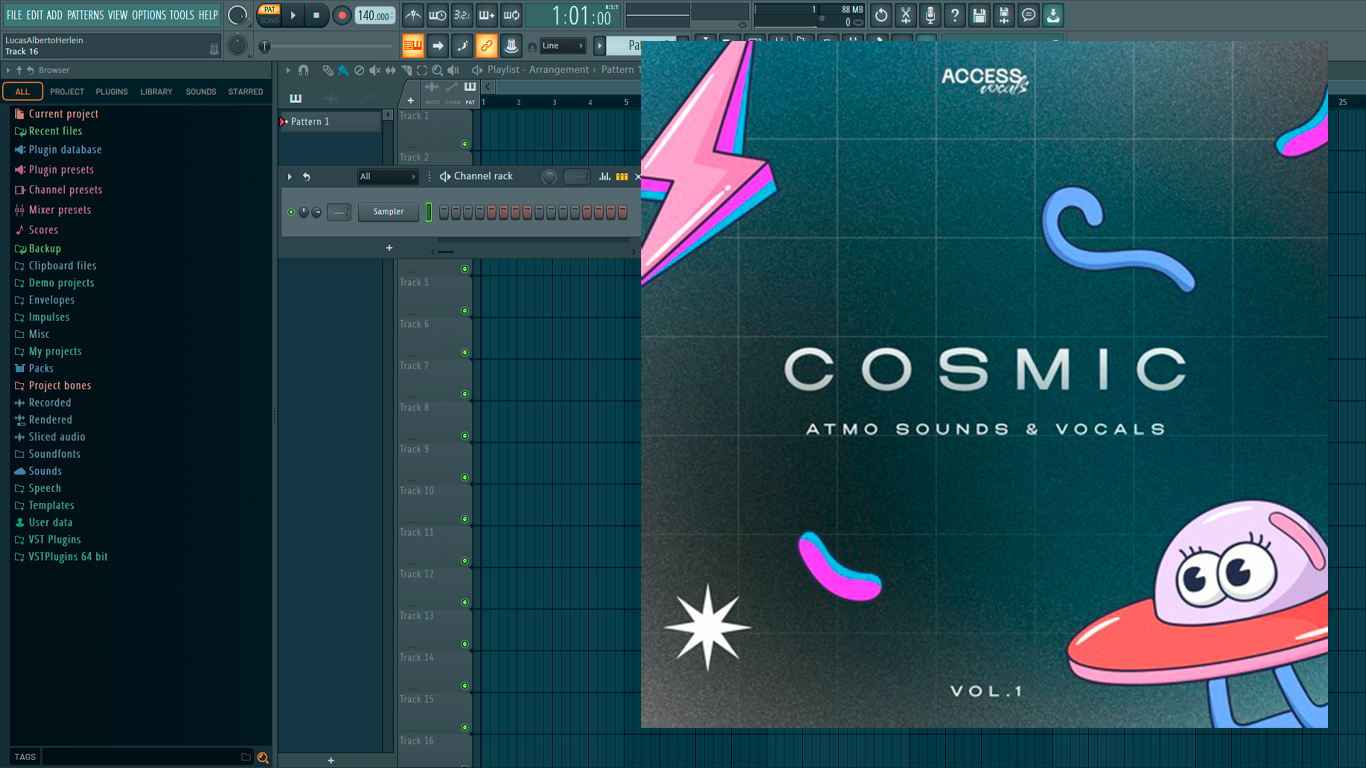Toggle the playlist snap magnet icon
The width and height of the screenshot is (1366, 768).
point(303,70)
